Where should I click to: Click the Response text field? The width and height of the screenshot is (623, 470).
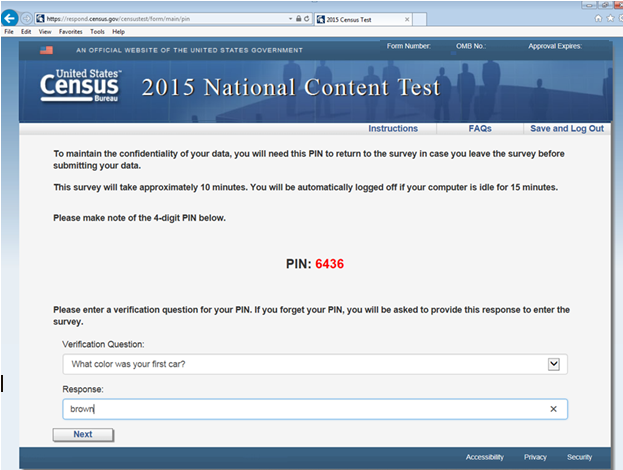315,409
